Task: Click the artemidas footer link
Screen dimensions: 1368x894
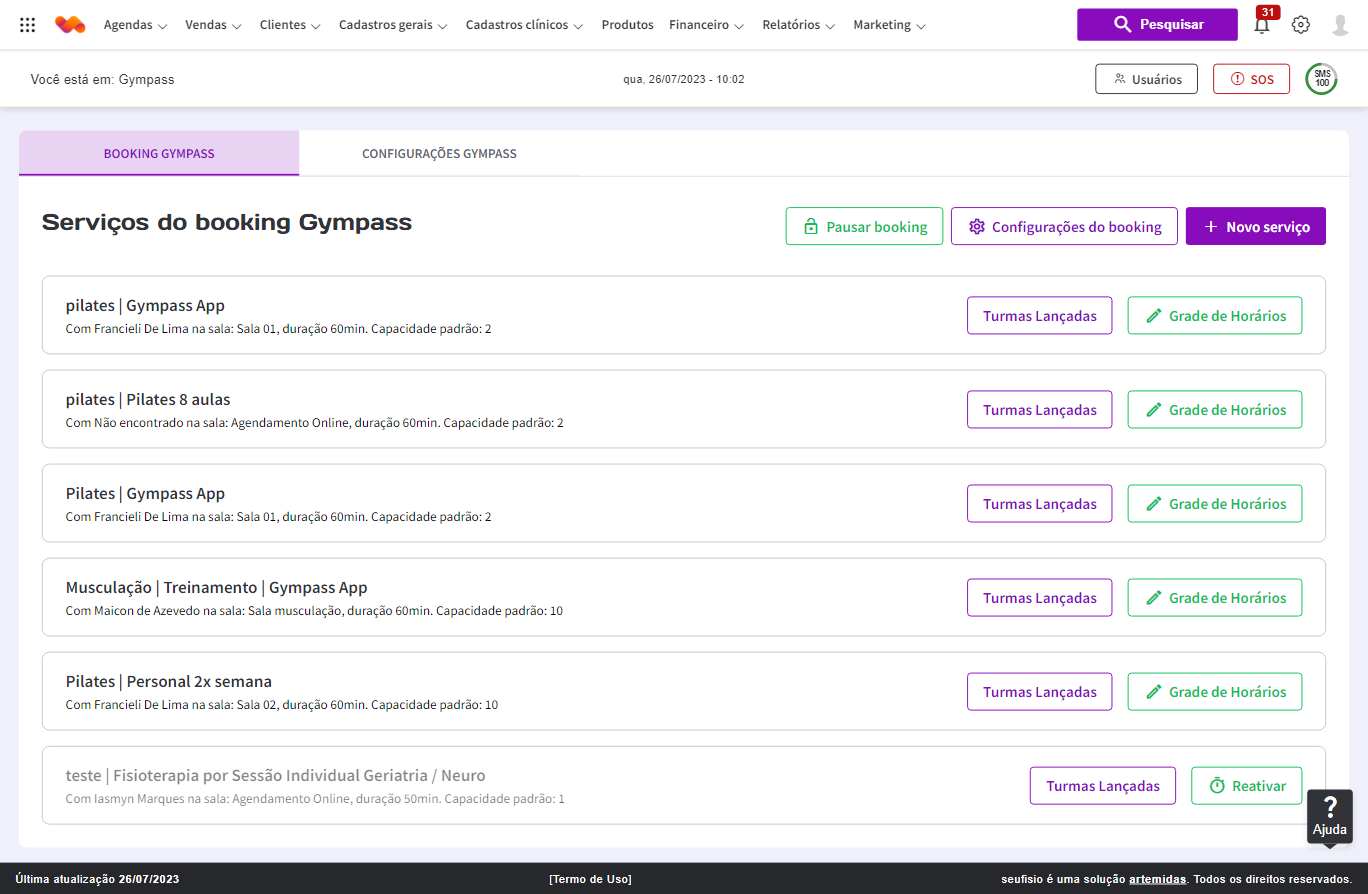Action: pos(1157,879)
